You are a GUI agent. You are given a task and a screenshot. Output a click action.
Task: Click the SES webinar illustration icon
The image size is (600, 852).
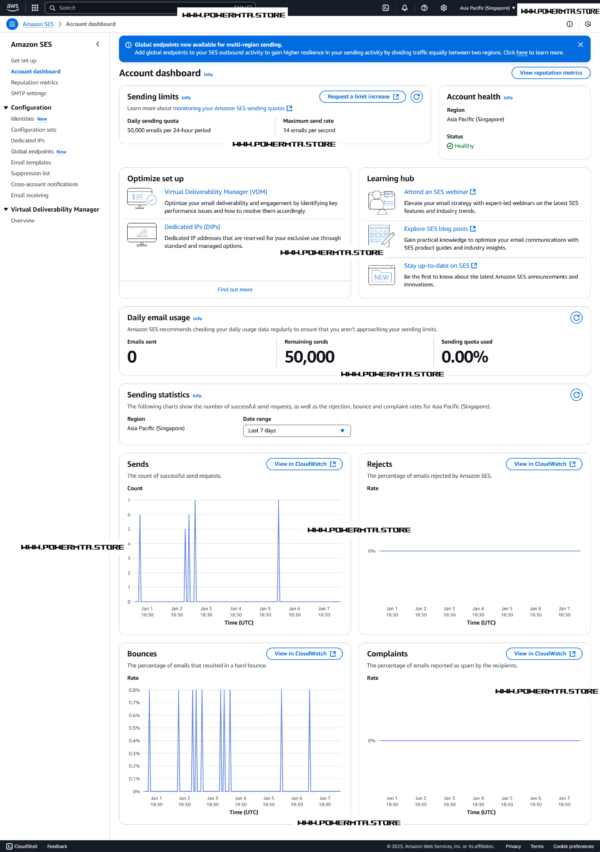pyautogui.click(x=381, y=202)
